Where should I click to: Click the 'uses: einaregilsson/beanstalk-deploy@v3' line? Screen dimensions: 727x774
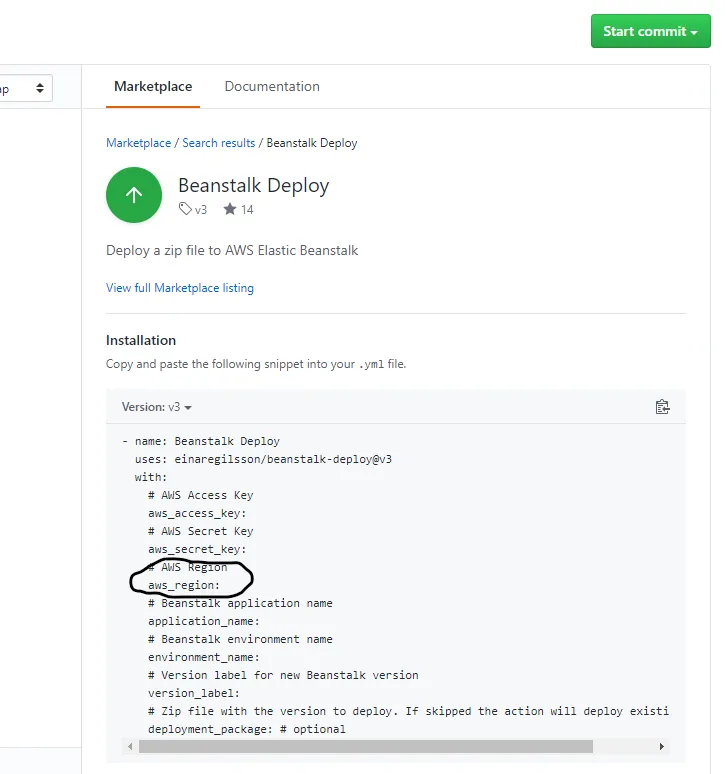[263, 459]
